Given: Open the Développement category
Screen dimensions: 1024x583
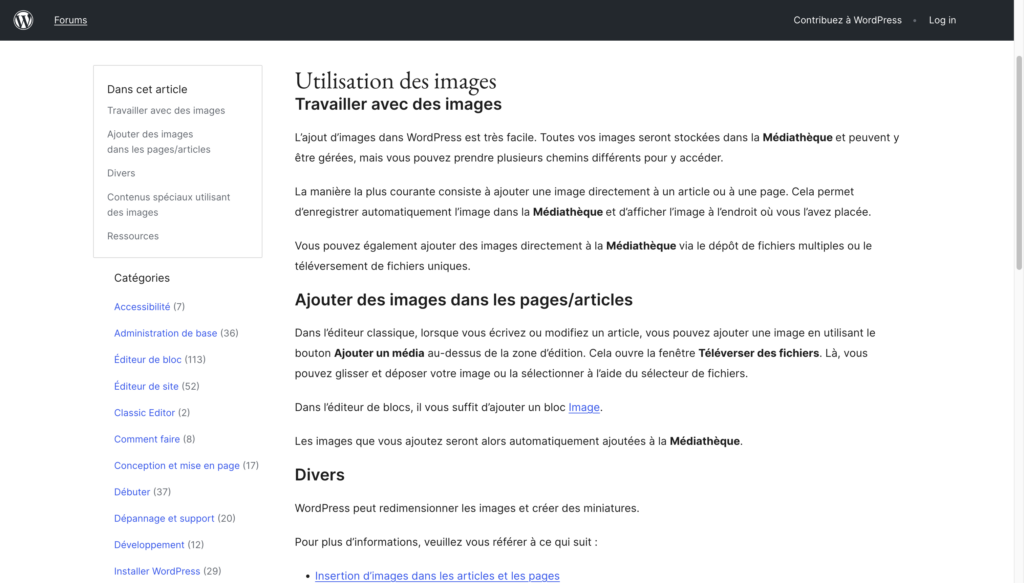Looking at the screenshot, I should tap(149, 544).
